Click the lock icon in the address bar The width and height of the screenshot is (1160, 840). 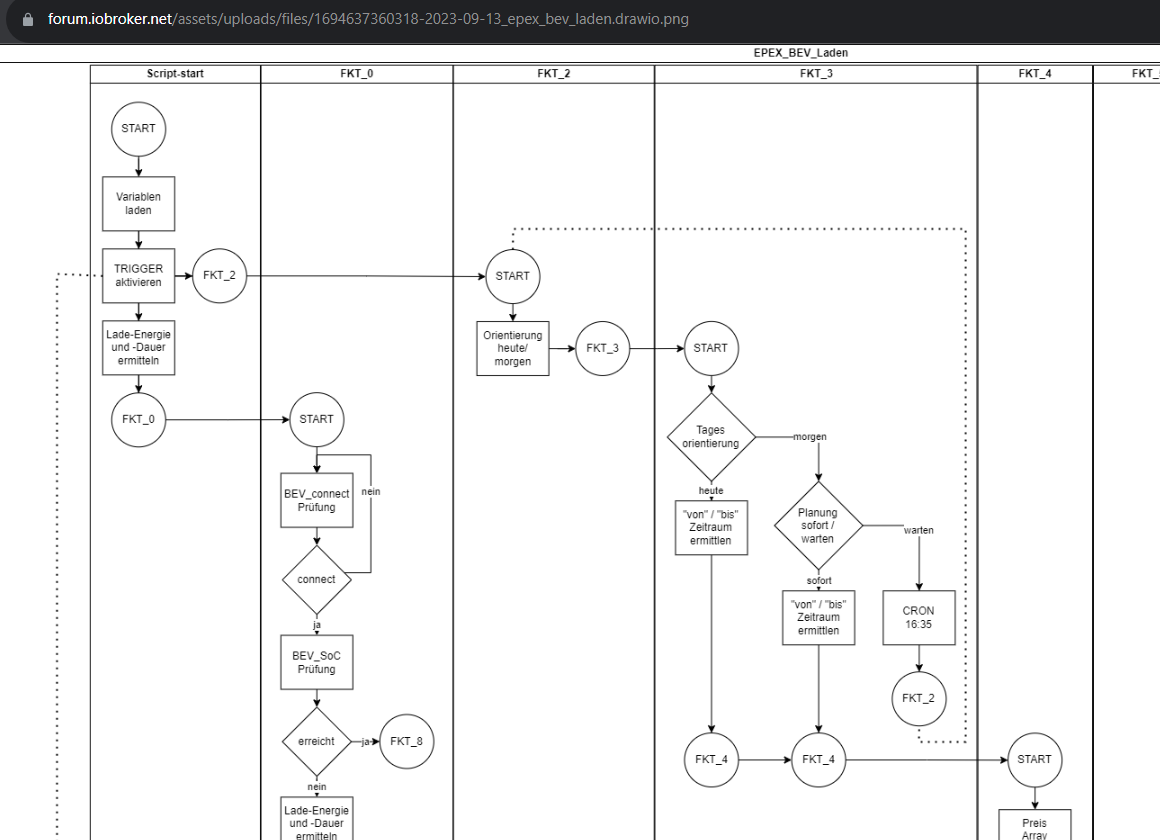point(27,19)
